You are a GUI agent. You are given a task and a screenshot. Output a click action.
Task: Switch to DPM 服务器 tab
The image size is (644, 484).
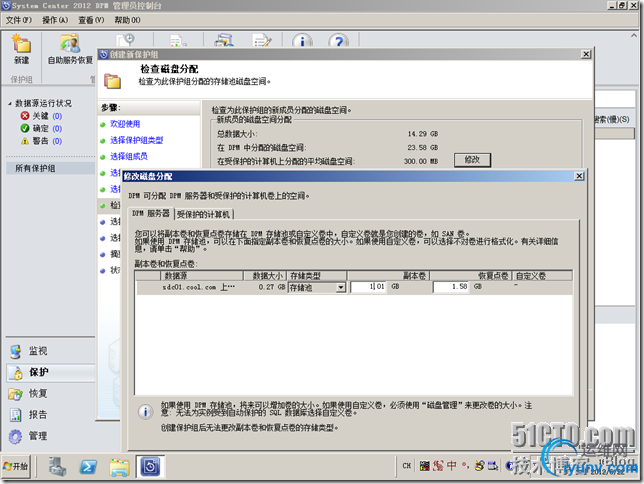point(151,213)
